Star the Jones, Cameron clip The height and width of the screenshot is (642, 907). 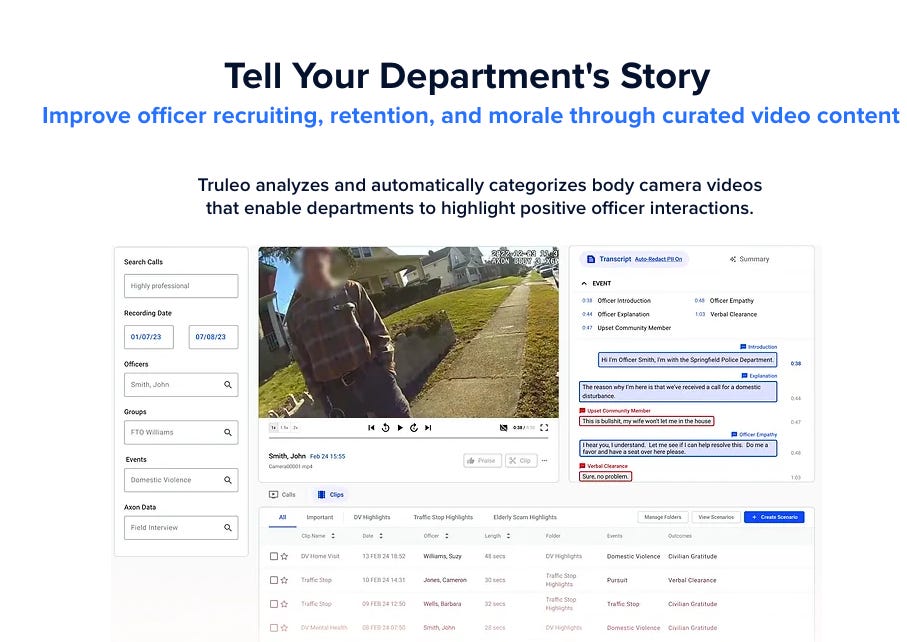click(x=284, y=580)
